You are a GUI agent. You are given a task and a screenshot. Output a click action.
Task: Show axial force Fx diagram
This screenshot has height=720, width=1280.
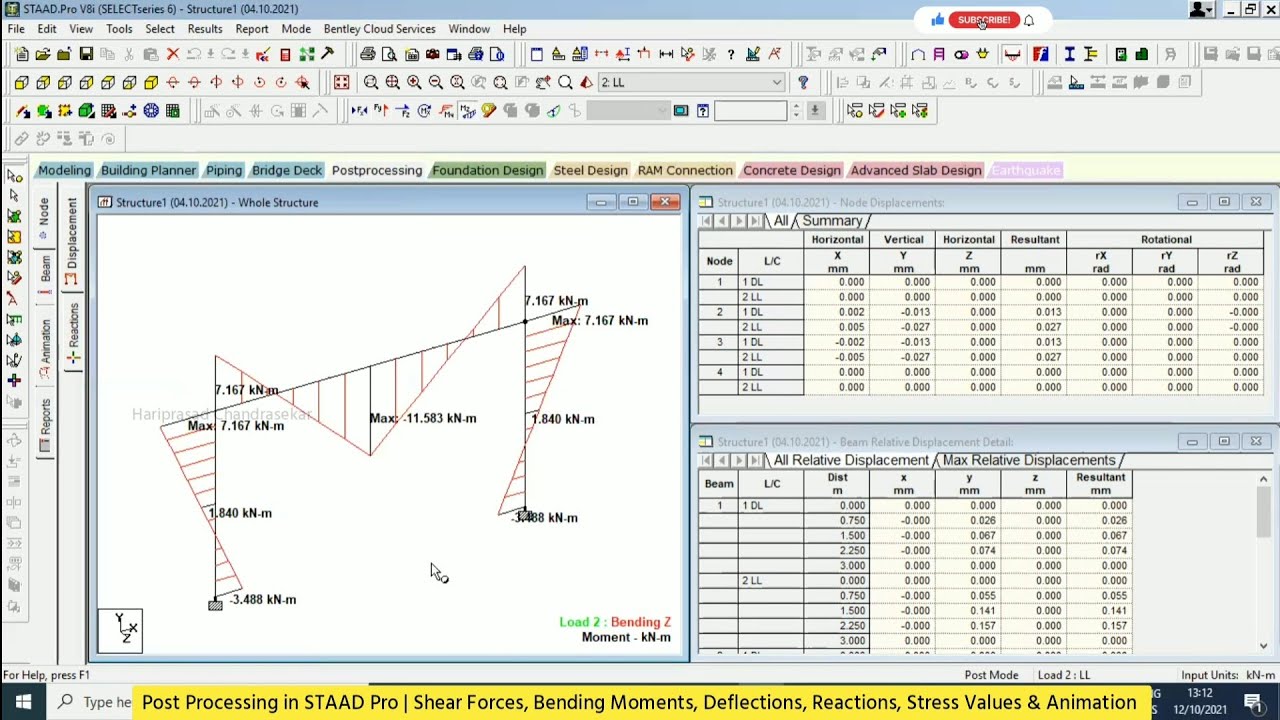[x=359, y=111]
